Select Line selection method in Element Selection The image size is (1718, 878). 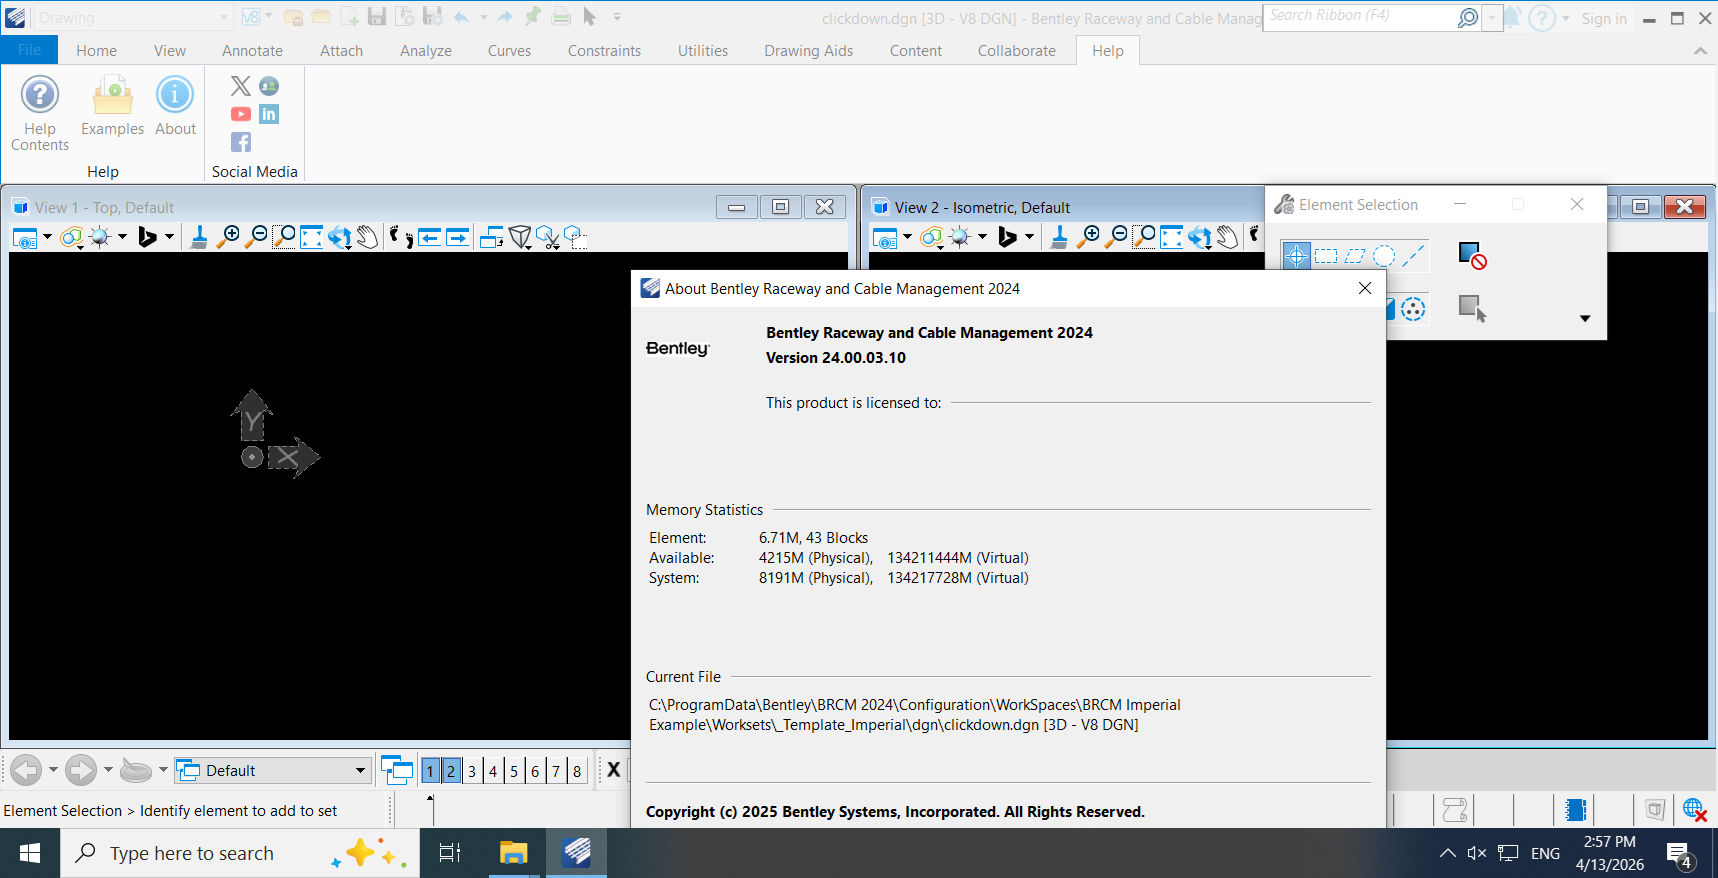[x=1413, y=256]
